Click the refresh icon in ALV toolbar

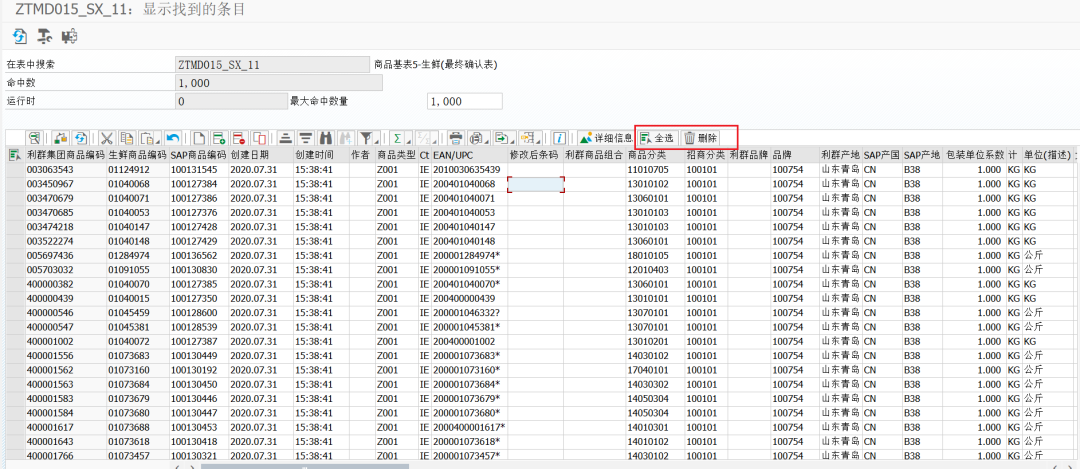tap(81, 138)
